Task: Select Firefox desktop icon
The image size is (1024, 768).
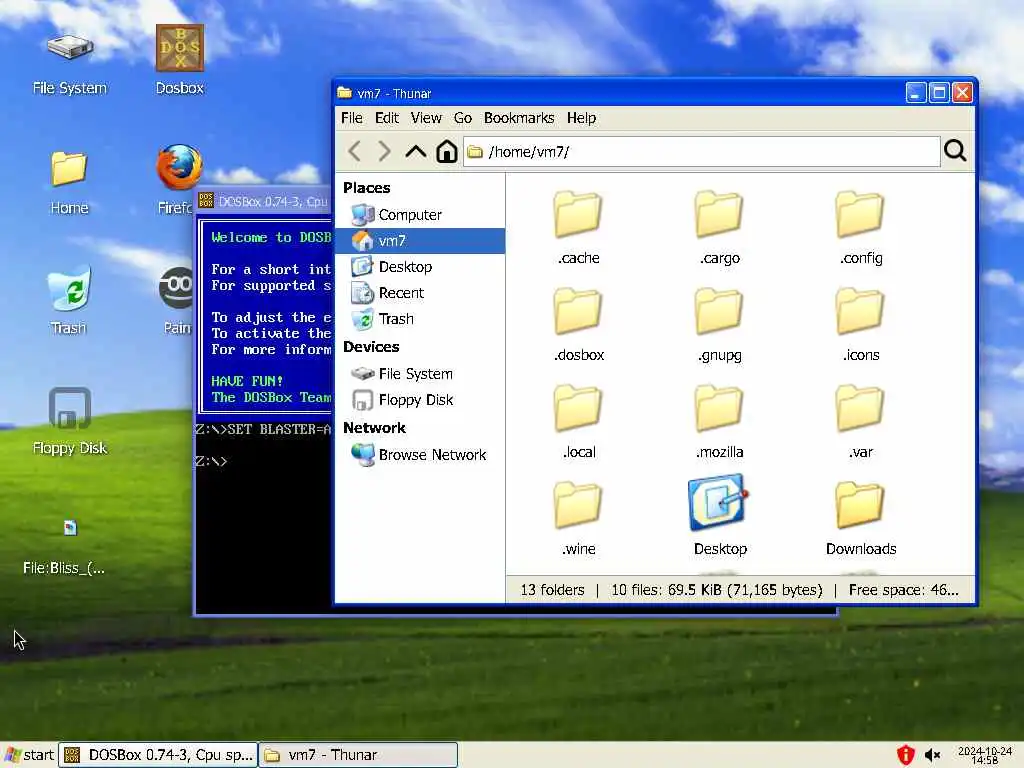Action: [x=176, y=180]
